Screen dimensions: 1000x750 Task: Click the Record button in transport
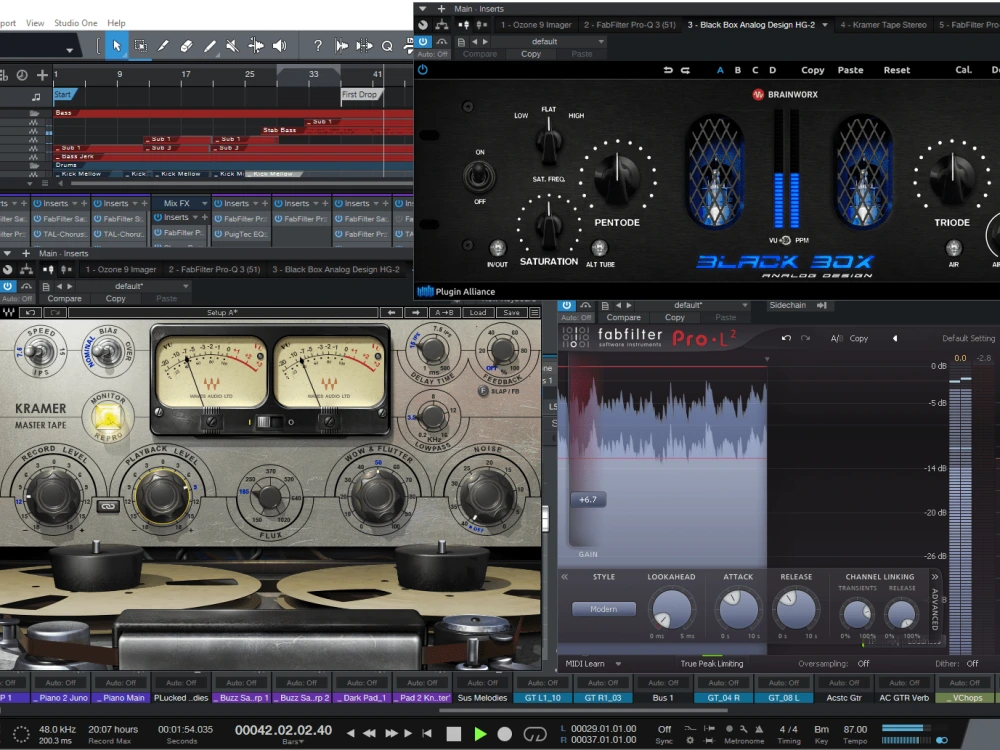tap(505, 734)
